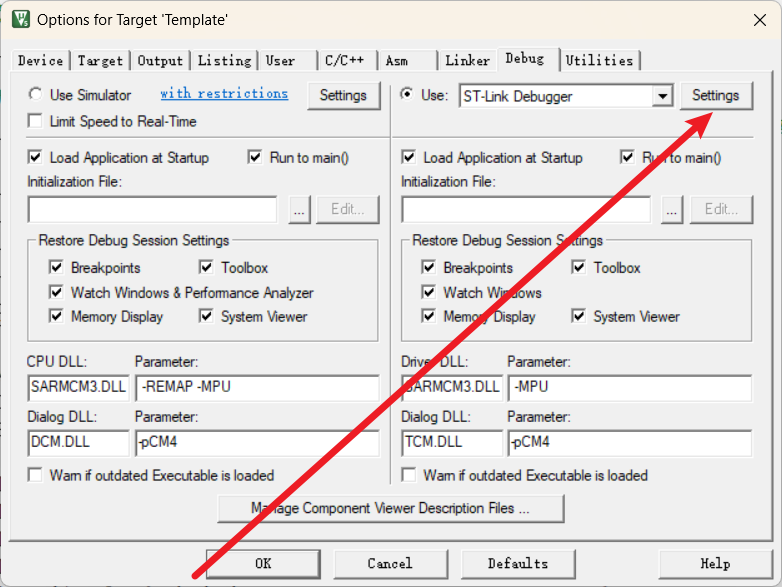Viewport: 782px width, 587px height.
Task: Toggle Limit Speed to Real-Time checkbox
Action: click(35, 121)
